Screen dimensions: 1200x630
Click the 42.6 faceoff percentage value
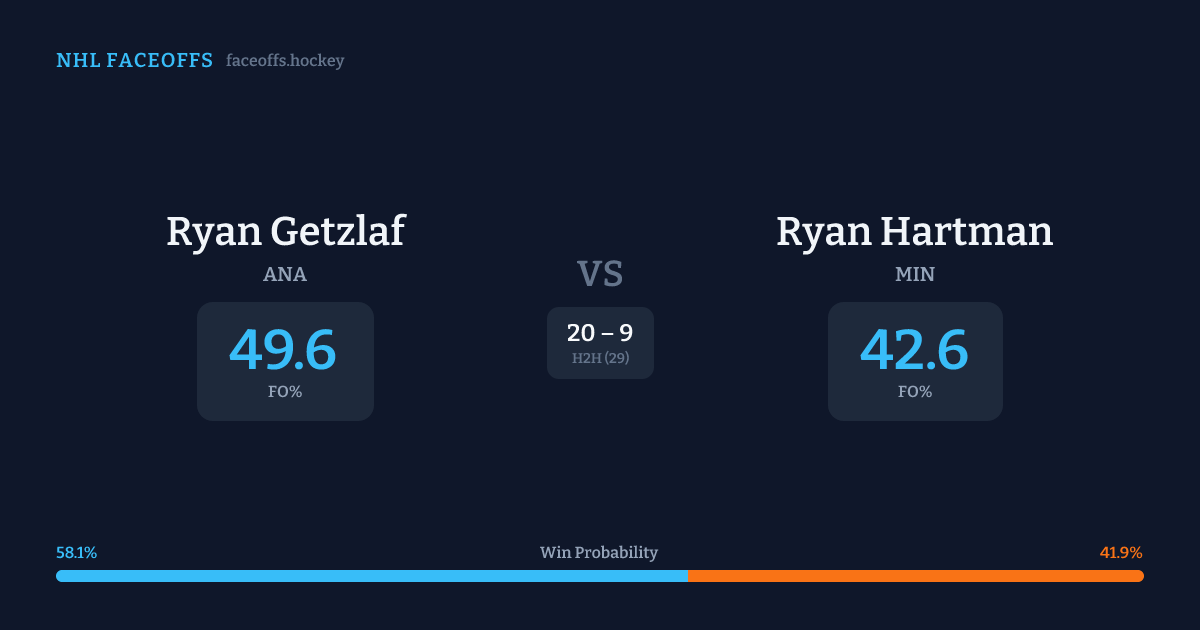[914, 350]
